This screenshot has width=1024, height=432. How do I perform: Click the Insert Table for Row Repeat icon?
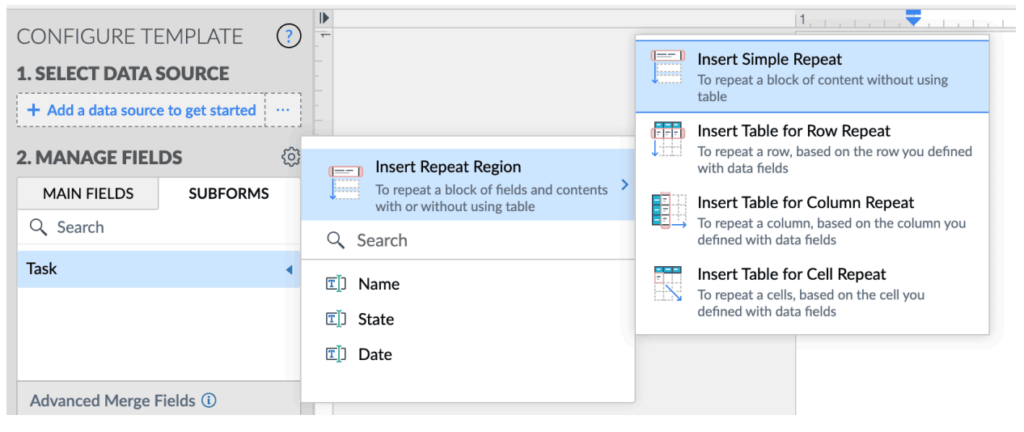667,139
